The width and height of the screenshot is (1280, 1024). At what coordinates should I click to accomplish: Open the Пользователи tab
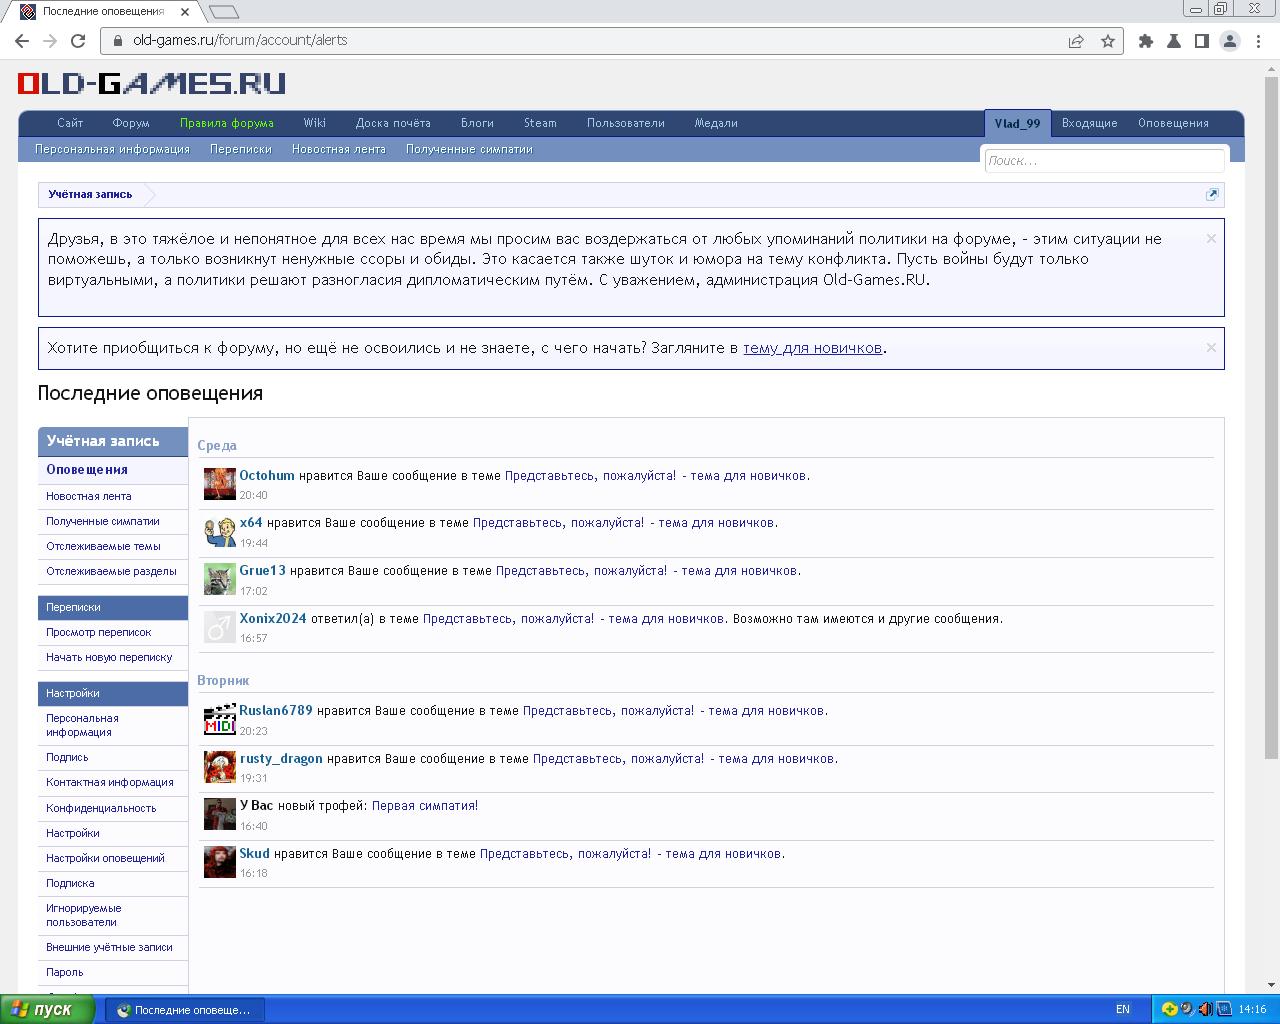click(626, 123)
